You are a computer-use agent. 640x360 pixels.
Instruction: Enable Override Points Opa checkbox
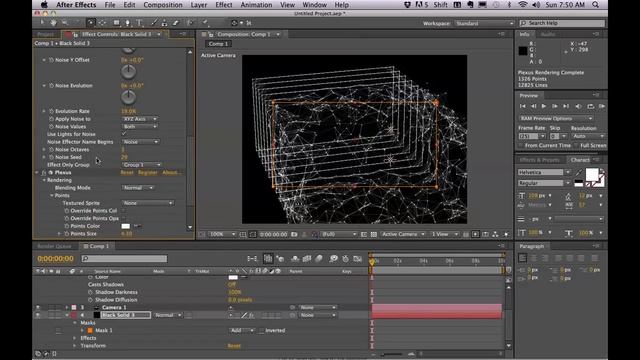[x=124, y=218]
